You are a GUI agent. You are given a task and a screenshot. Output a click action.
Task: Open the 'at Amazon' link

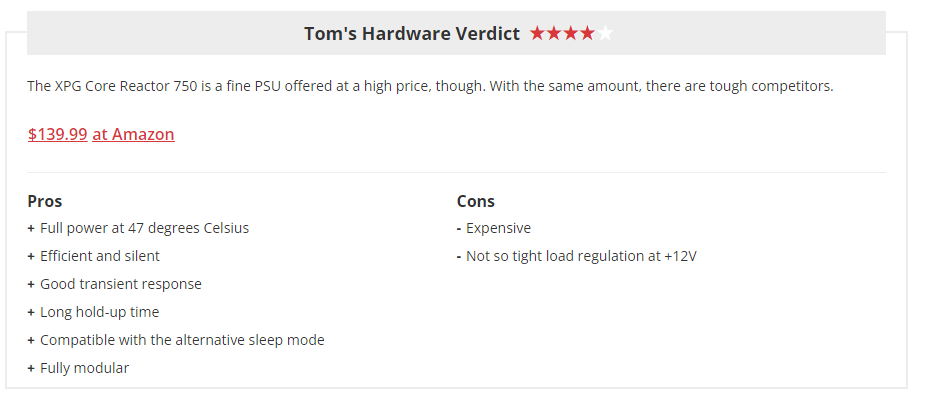(x=133, y=134)
